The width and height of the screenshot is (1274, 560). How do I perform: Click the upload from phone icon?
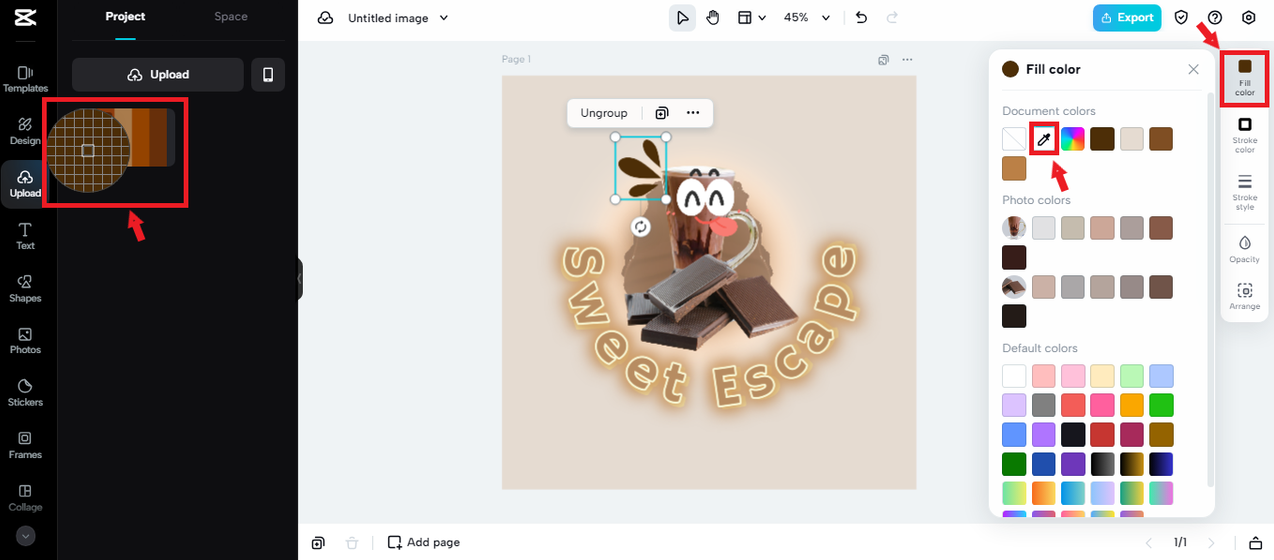tap(268, 75)
